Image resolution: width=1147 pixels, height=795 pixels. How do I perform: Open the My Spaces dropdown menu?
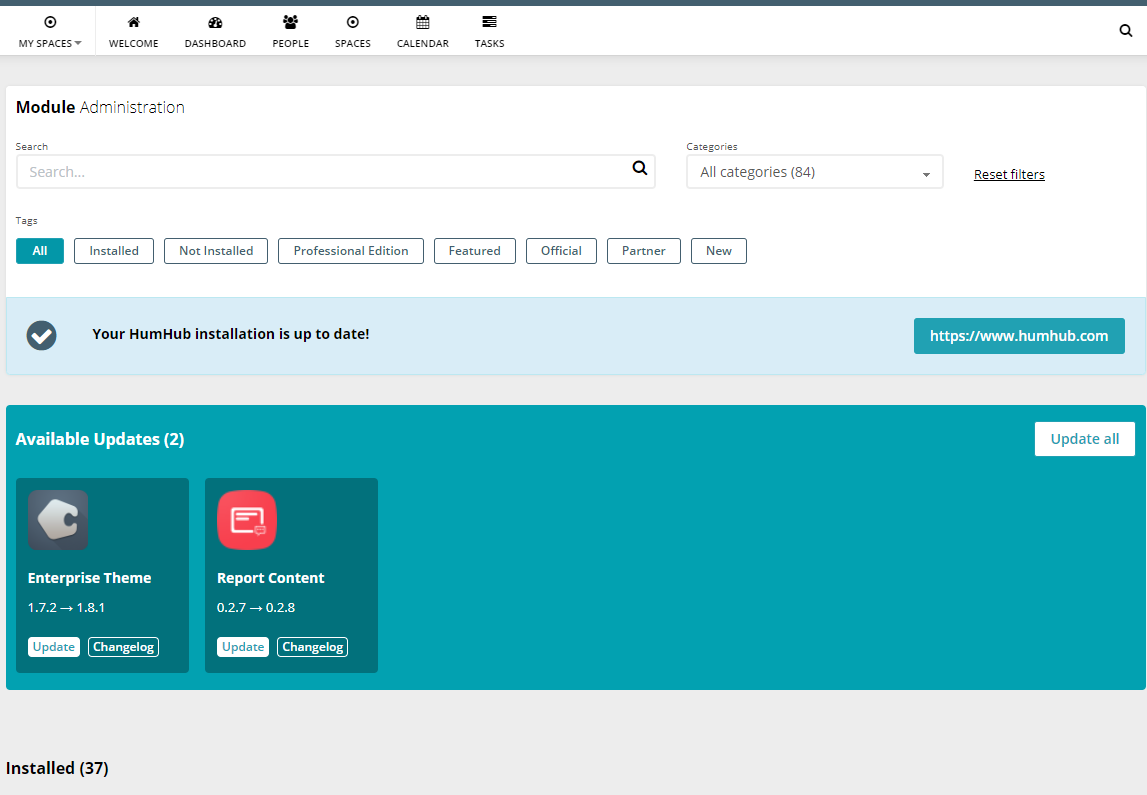50,33
